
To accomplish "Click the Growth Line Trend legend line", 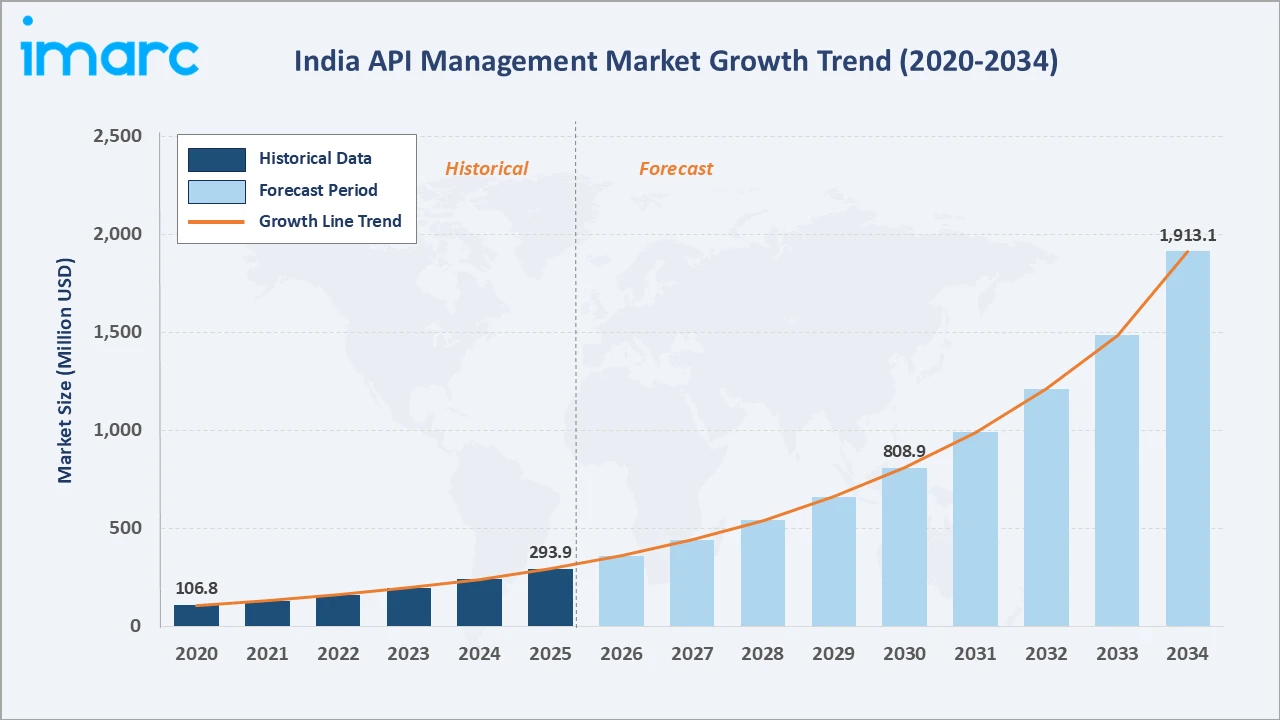I will tap(217, 222).
